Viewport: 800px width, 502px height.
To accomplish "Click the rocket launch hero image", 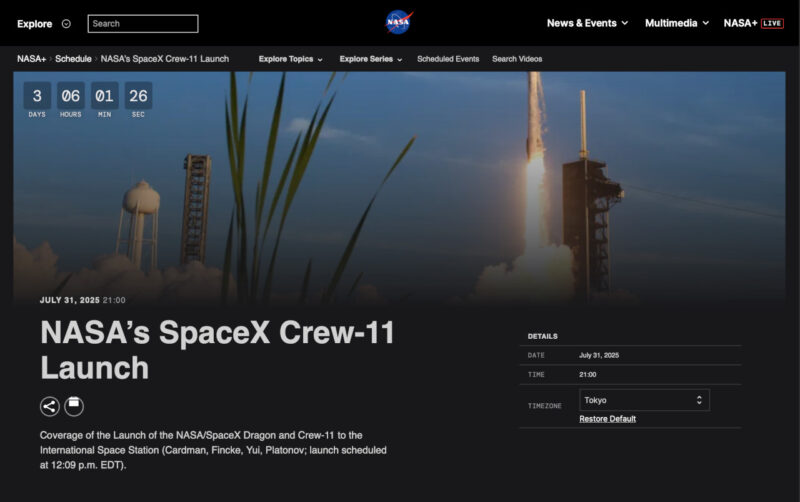I will 399,188.
